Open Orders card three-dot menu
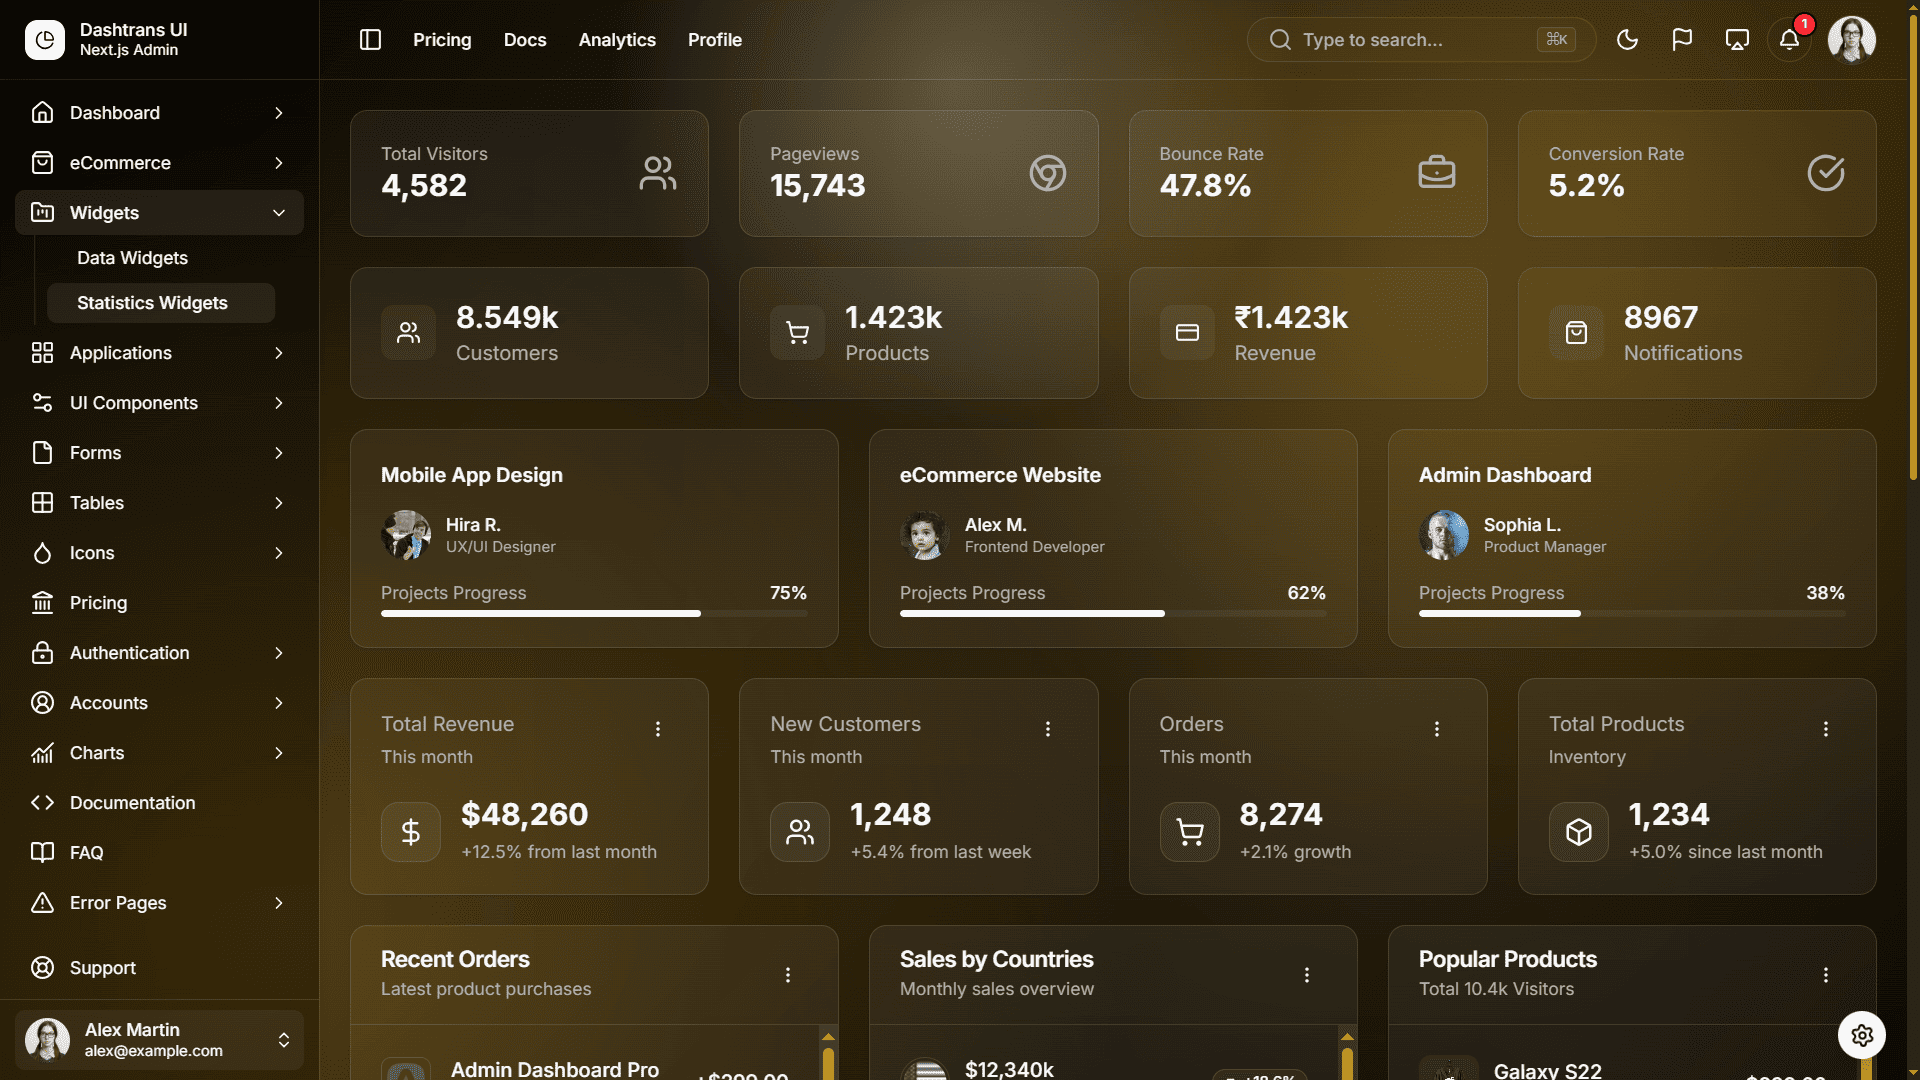The height and width of the screenshot is (1080, 1920). (1437, 729)
